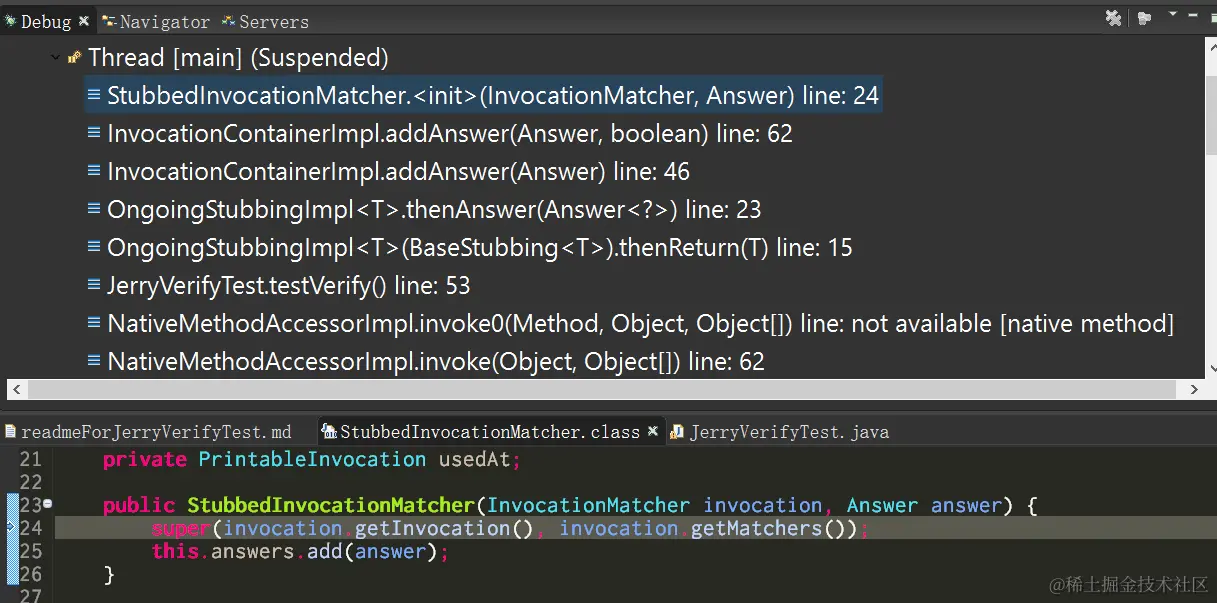
Task: Click stack frame icon of thenReturn row
Action: (x=94, y=248)
